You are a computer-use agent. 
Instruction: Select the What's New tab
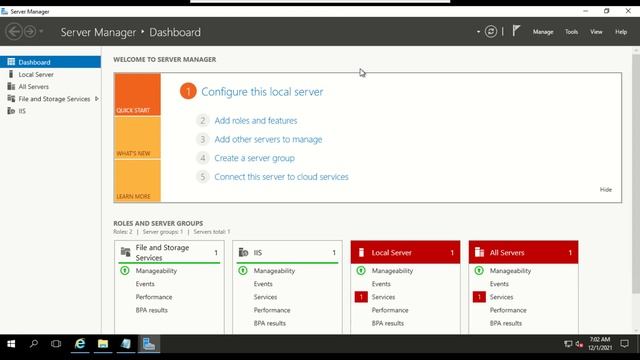137,138
